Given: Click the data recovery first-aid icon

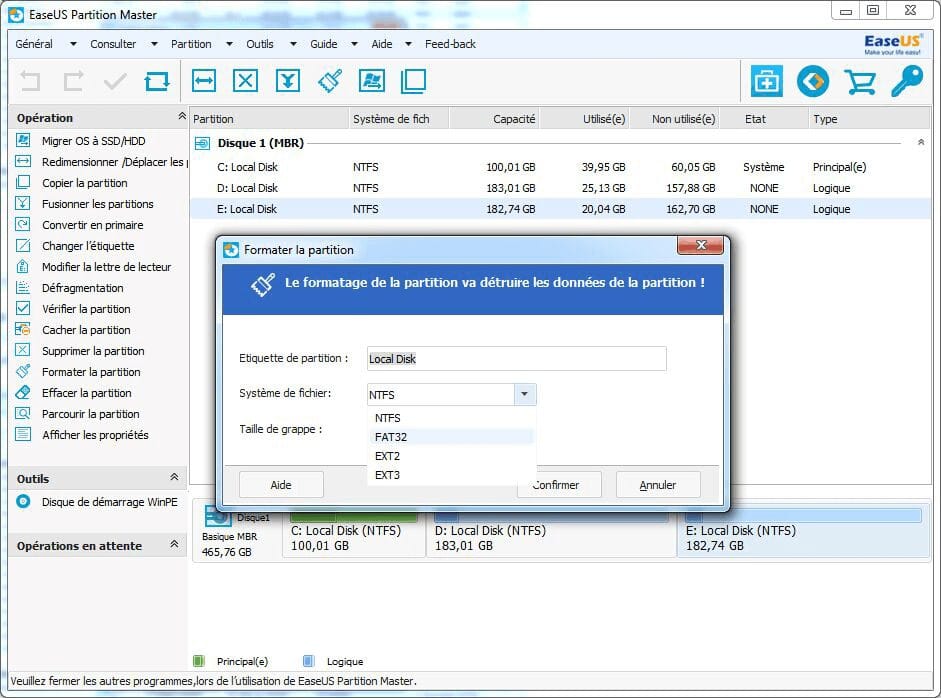Looking at the screenshot, I should pyautogui.click(x=766, y=81).
